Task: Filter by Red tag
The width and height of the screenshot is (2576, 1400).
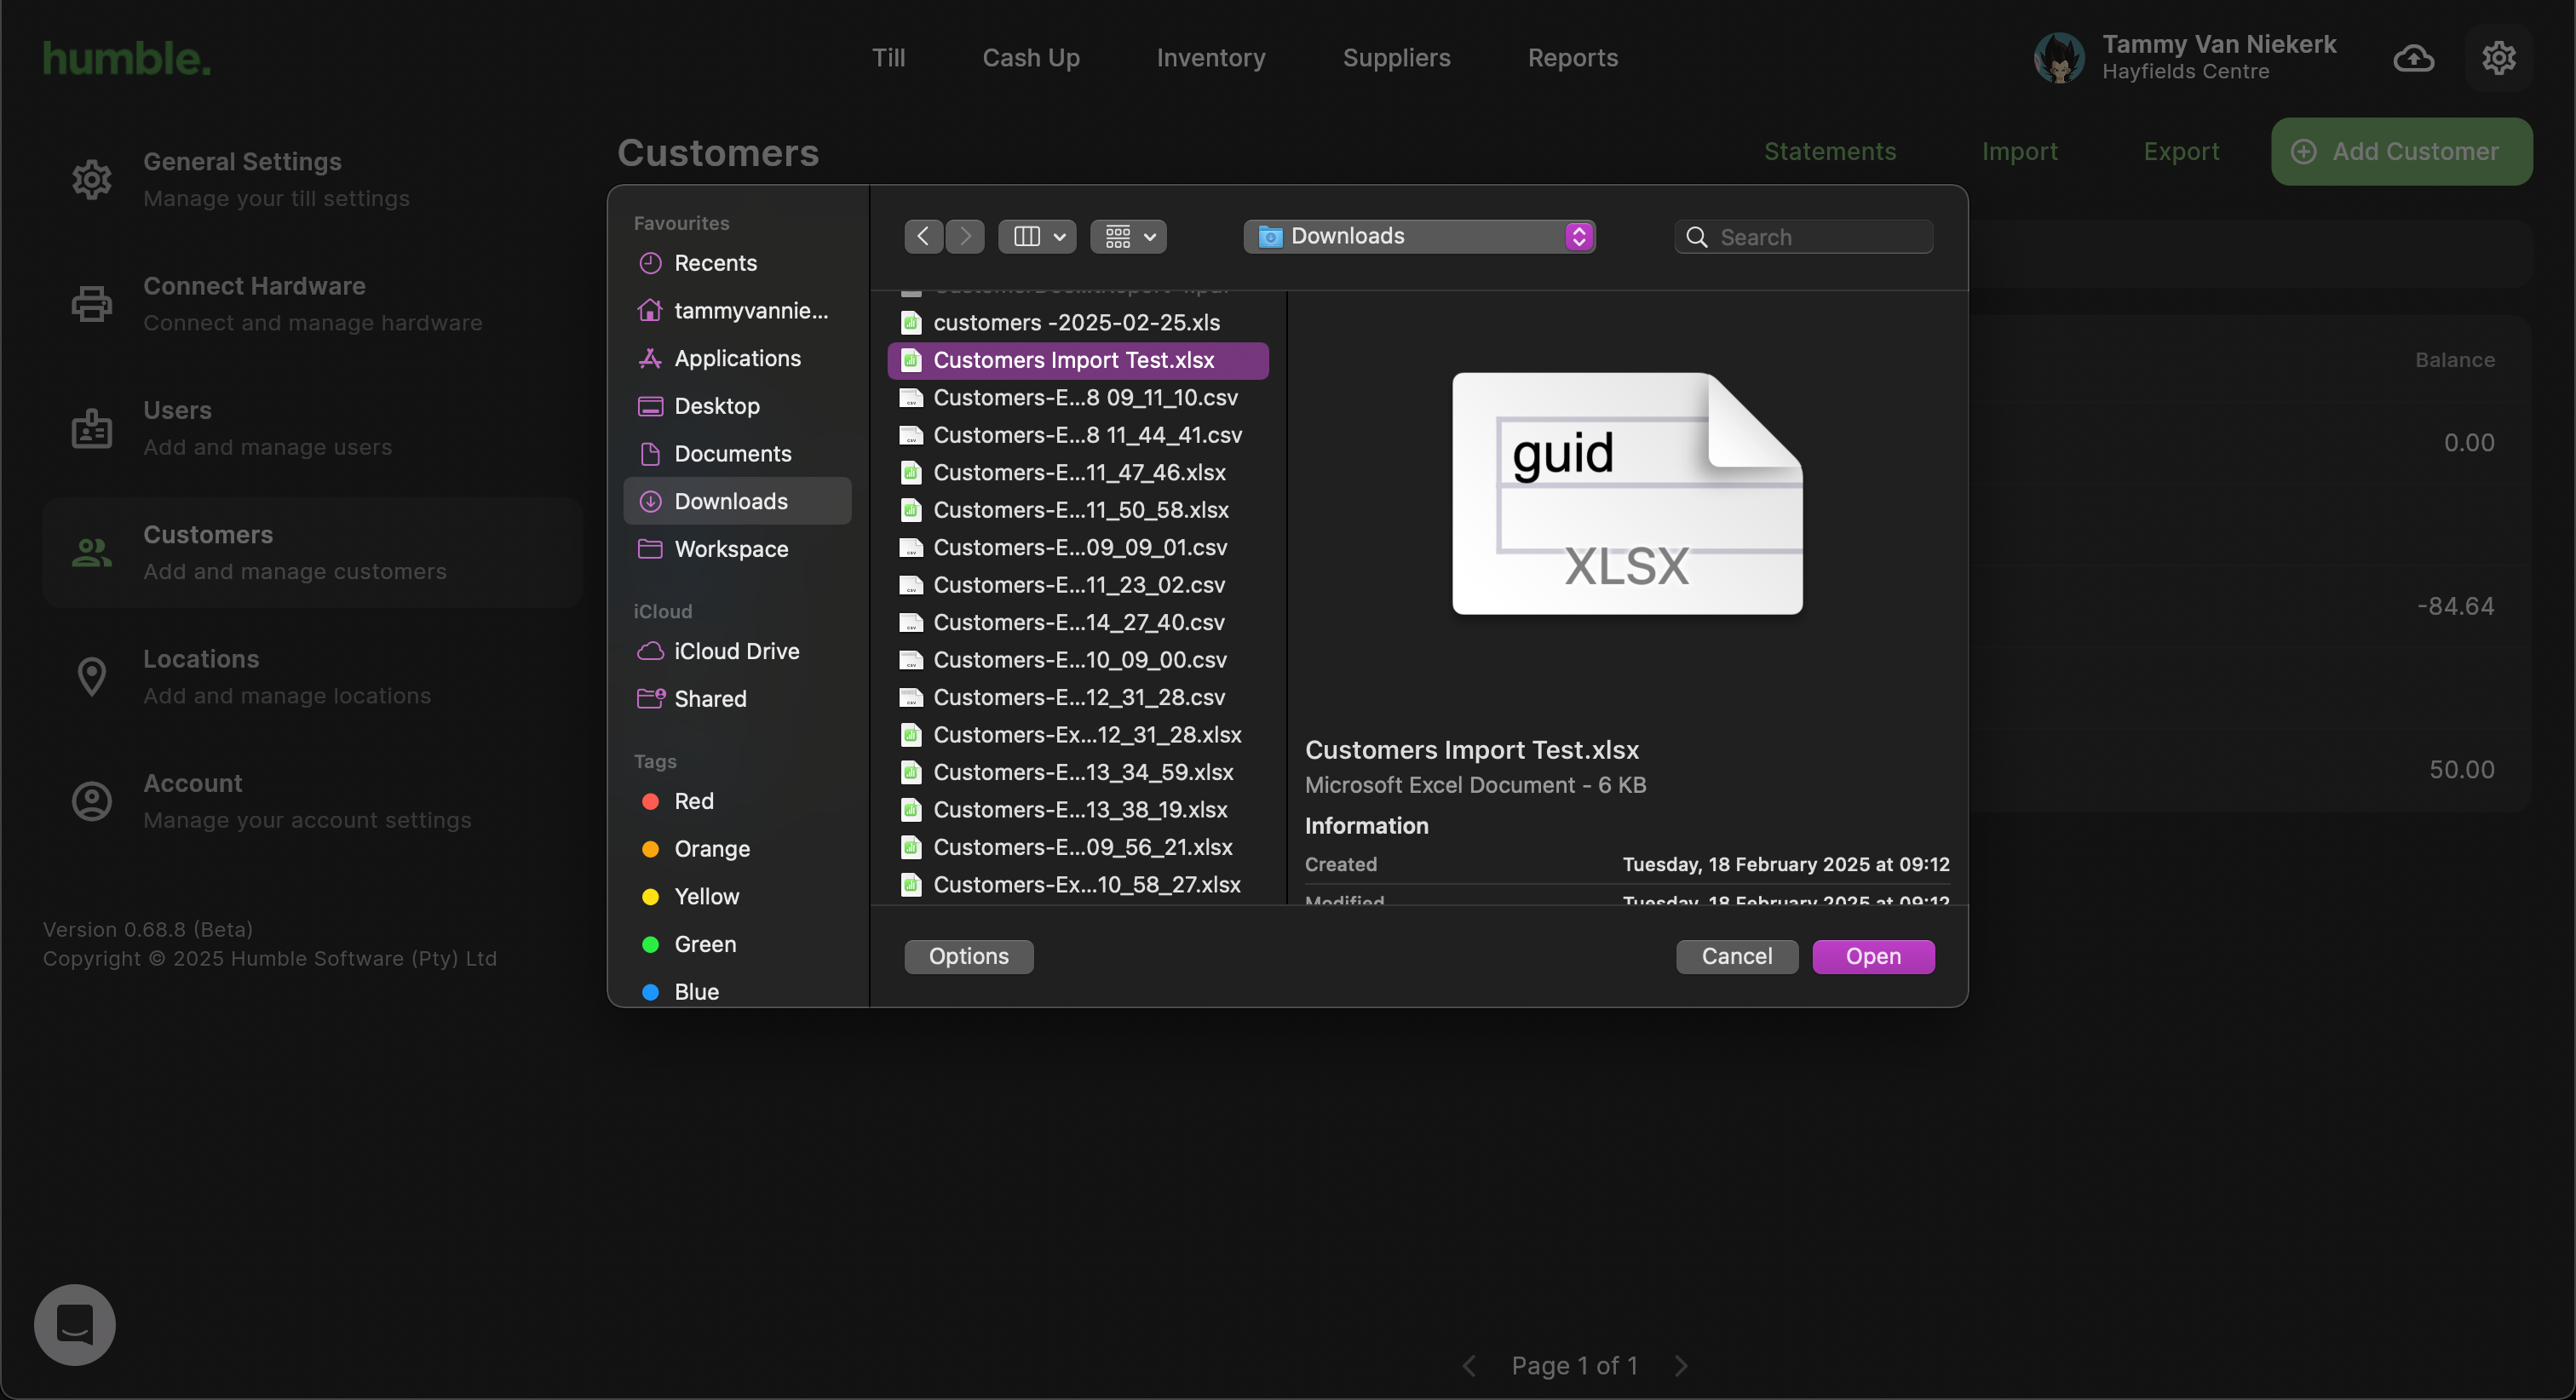Action: (737, 801)
